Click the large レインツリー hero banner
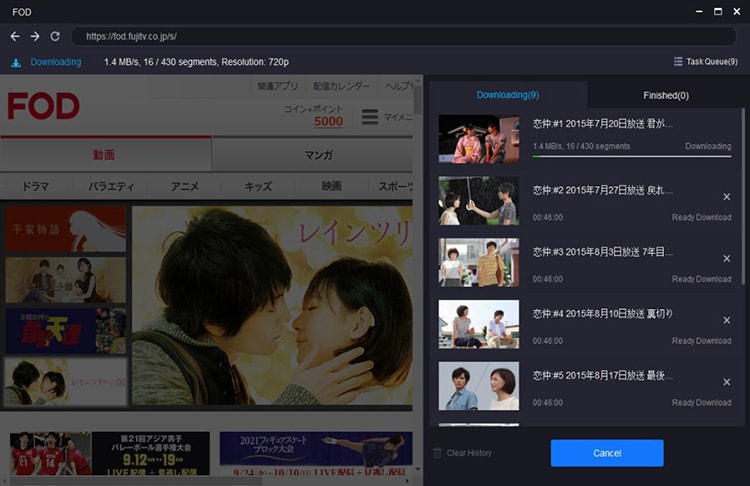The height and width of the screenshot is (486, 750). (272, 306)
